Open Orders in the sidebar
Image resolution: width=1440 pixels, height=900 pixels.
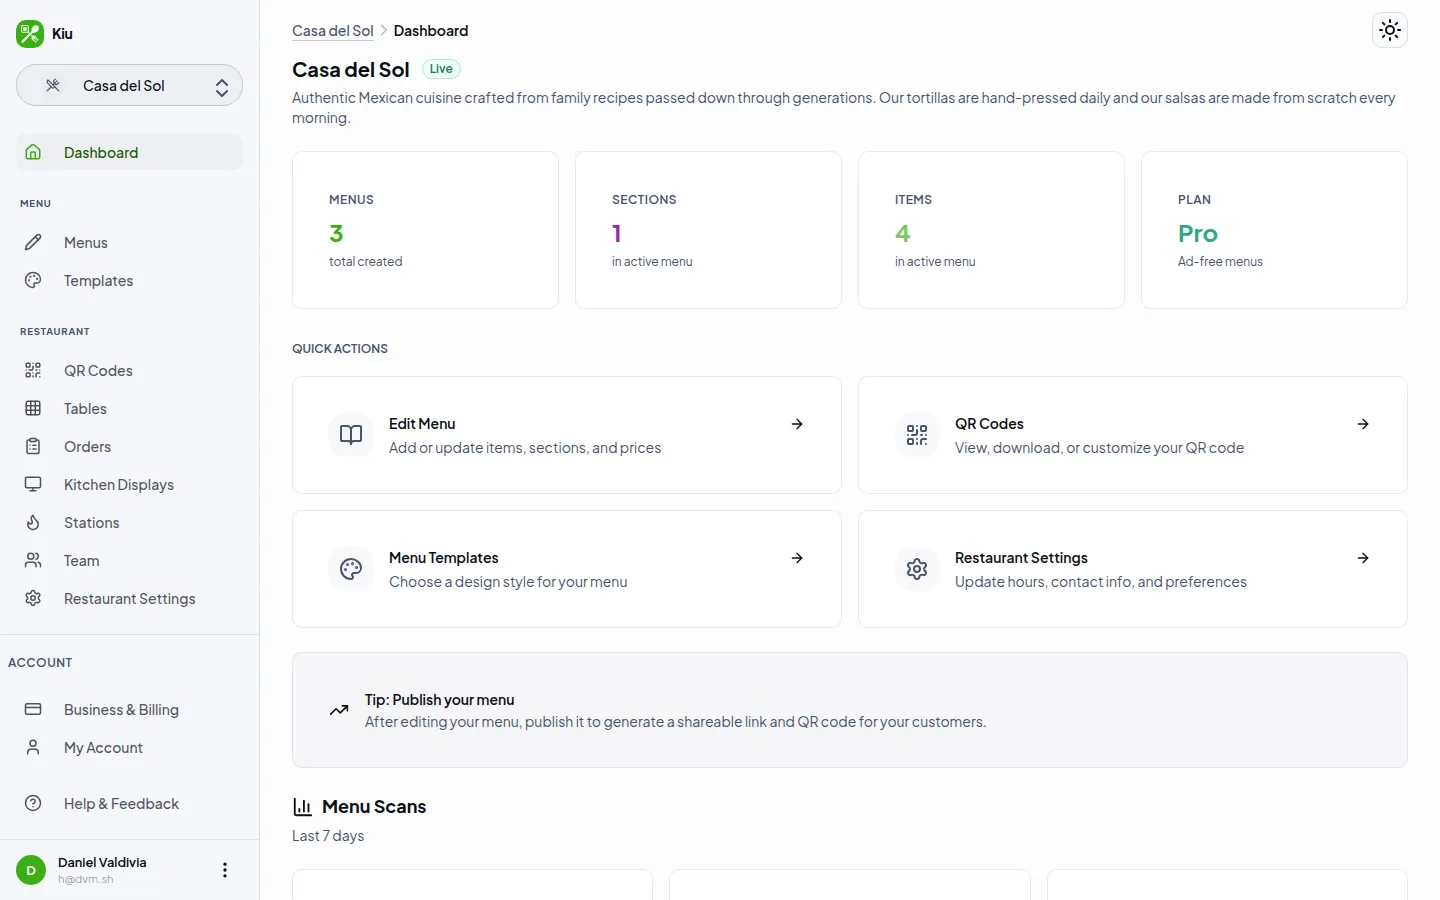(129, 446)
